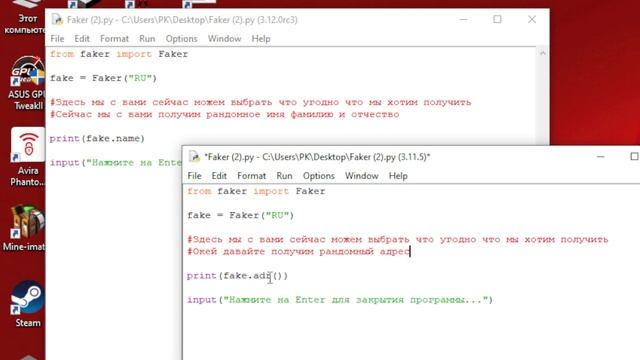Image resolution: width=640 pixels, height=360 pixels.
Task: Maximize the front Faker 3.11.5 window
Action: click(634, 157)
